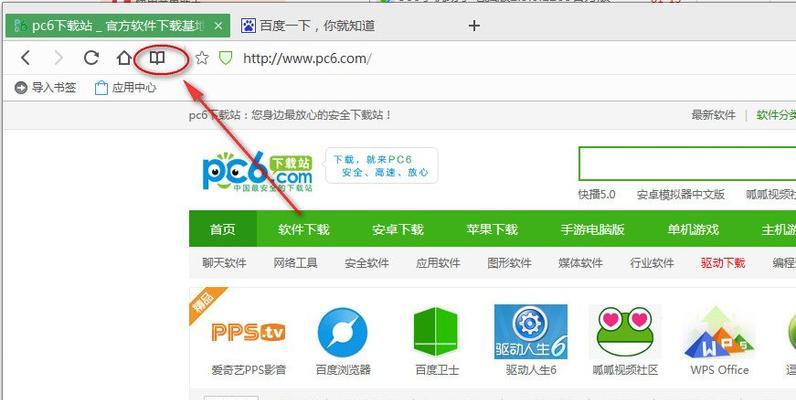Open the 媒体软件 category
Screen dimensions: 796x400
click(x=581, y=263)
